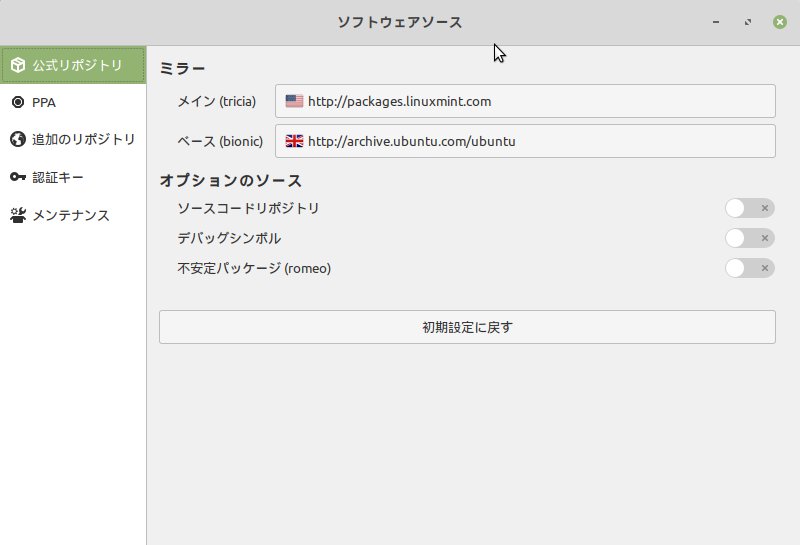Click the package icon beside 公式リポジトリ
Image resolution: width=800 pixels, height=545 pixels.
[x=18, y=65]
